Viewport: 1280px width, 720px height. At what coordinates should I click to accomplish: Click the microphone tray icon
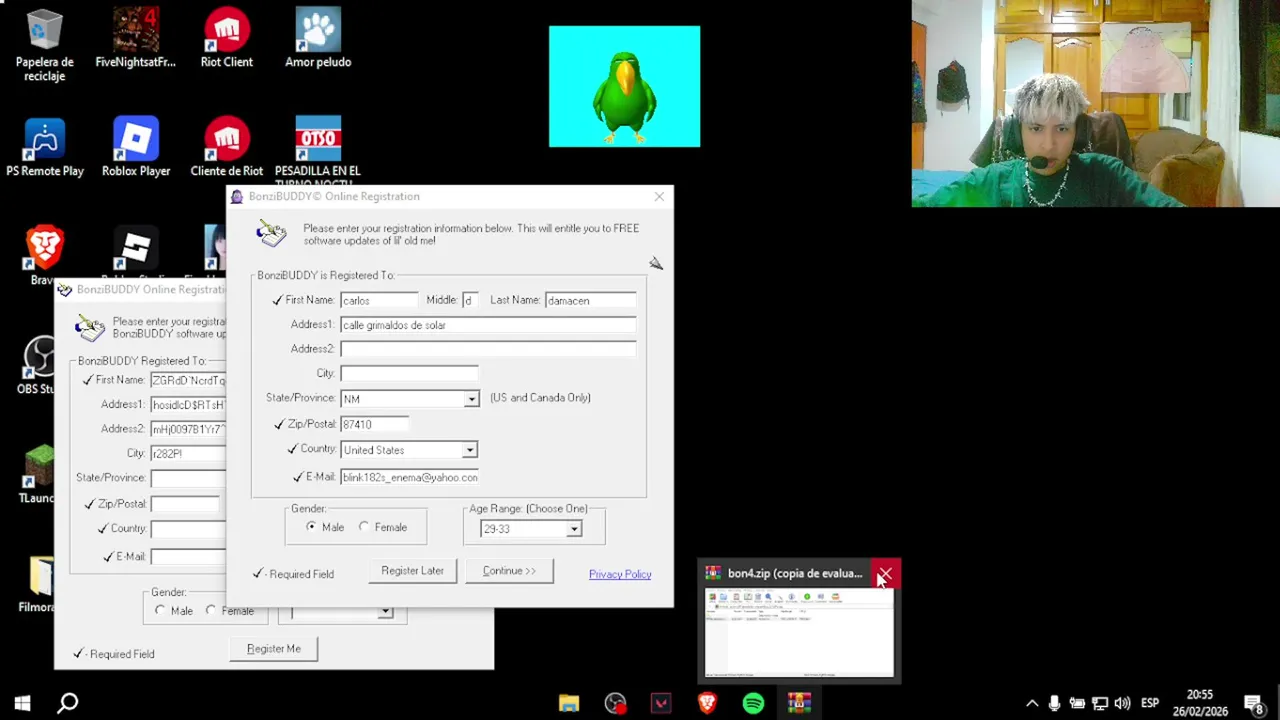1054,703
